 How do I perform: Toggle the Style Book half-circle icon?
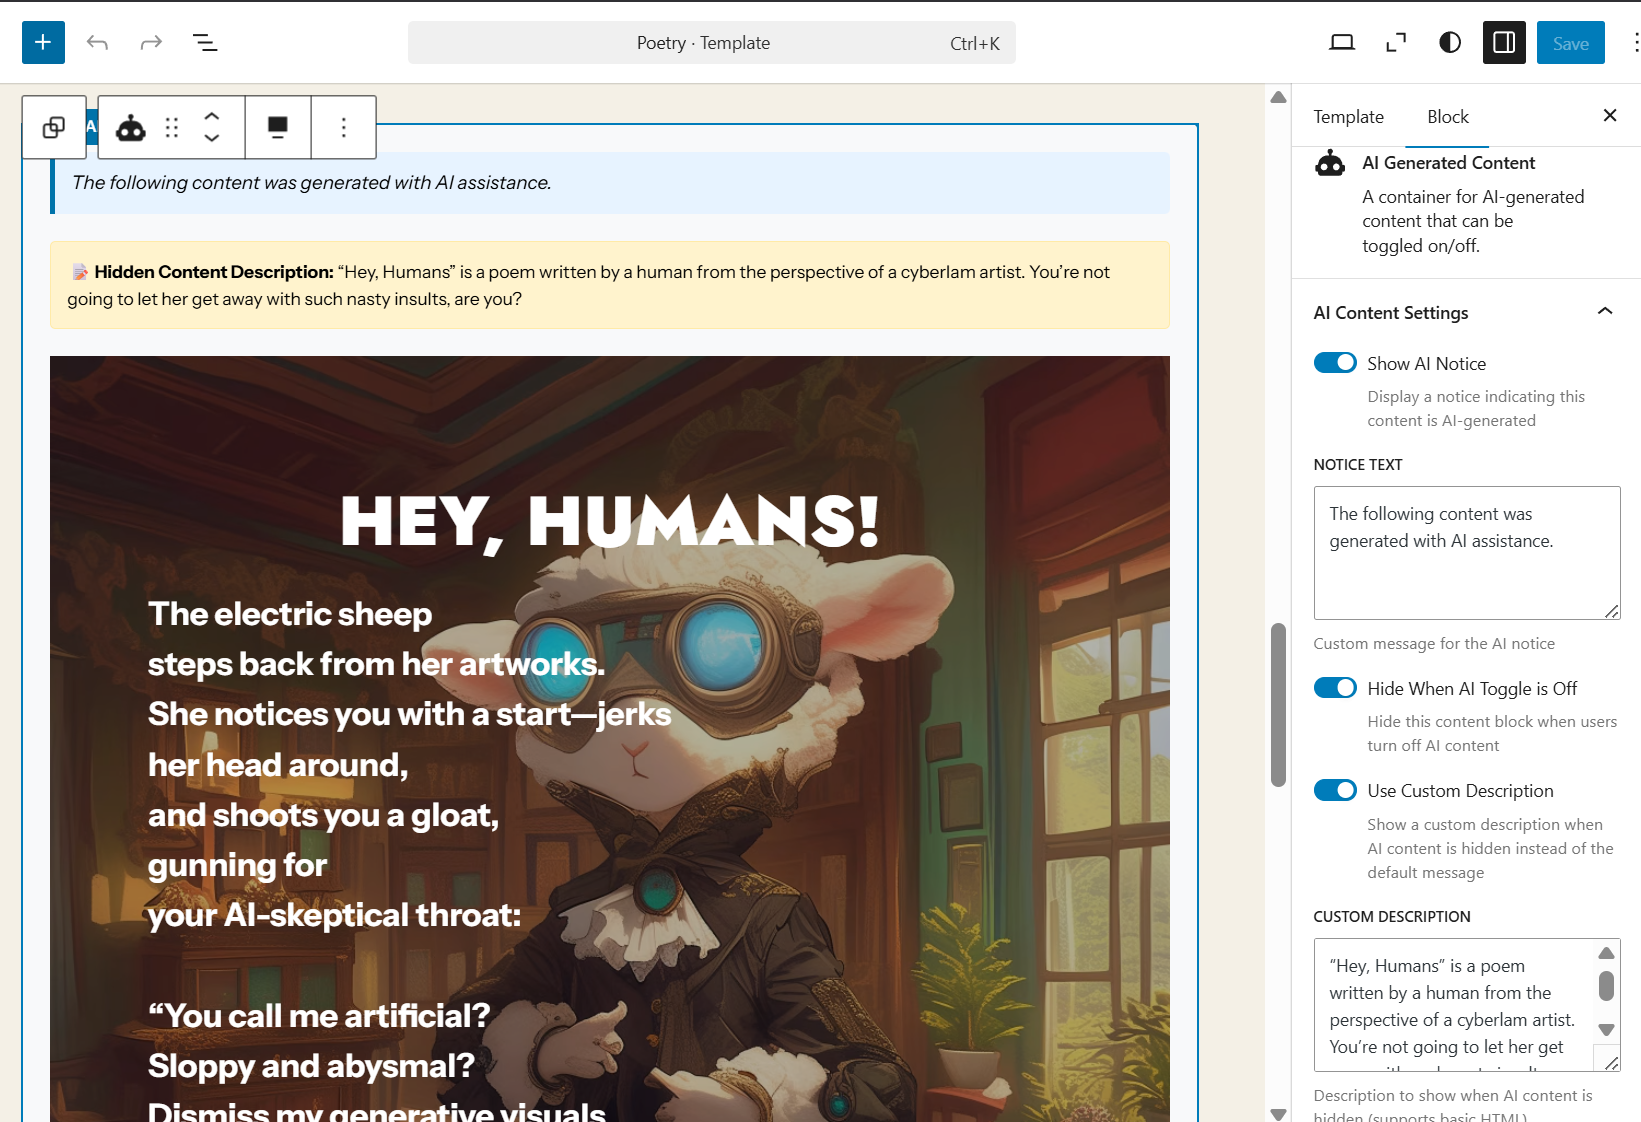(1450, 43)
